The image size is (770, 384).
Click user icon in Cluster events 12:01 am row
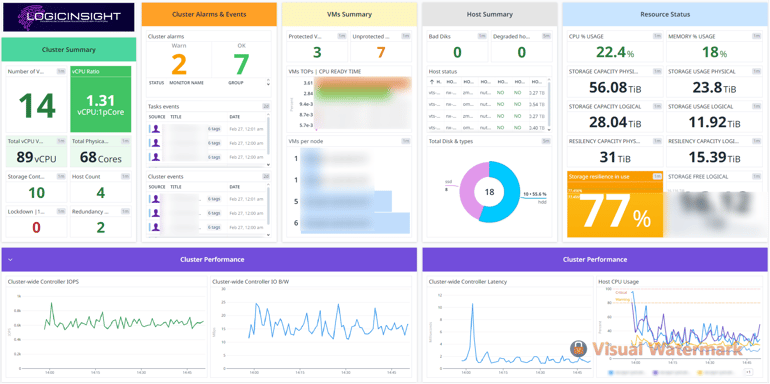tap(156, 199)
